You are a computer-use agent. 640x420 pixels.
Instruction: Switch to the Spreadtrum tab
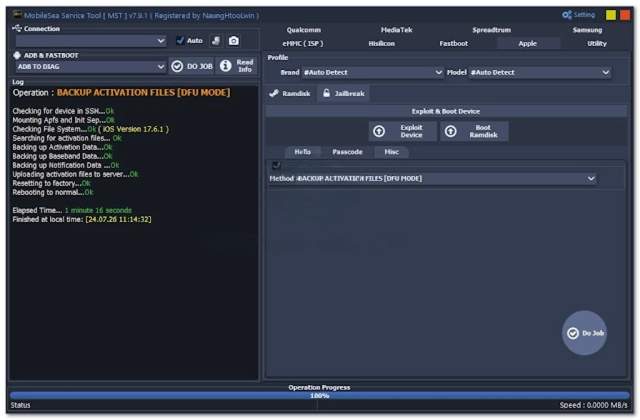point(491,30)
